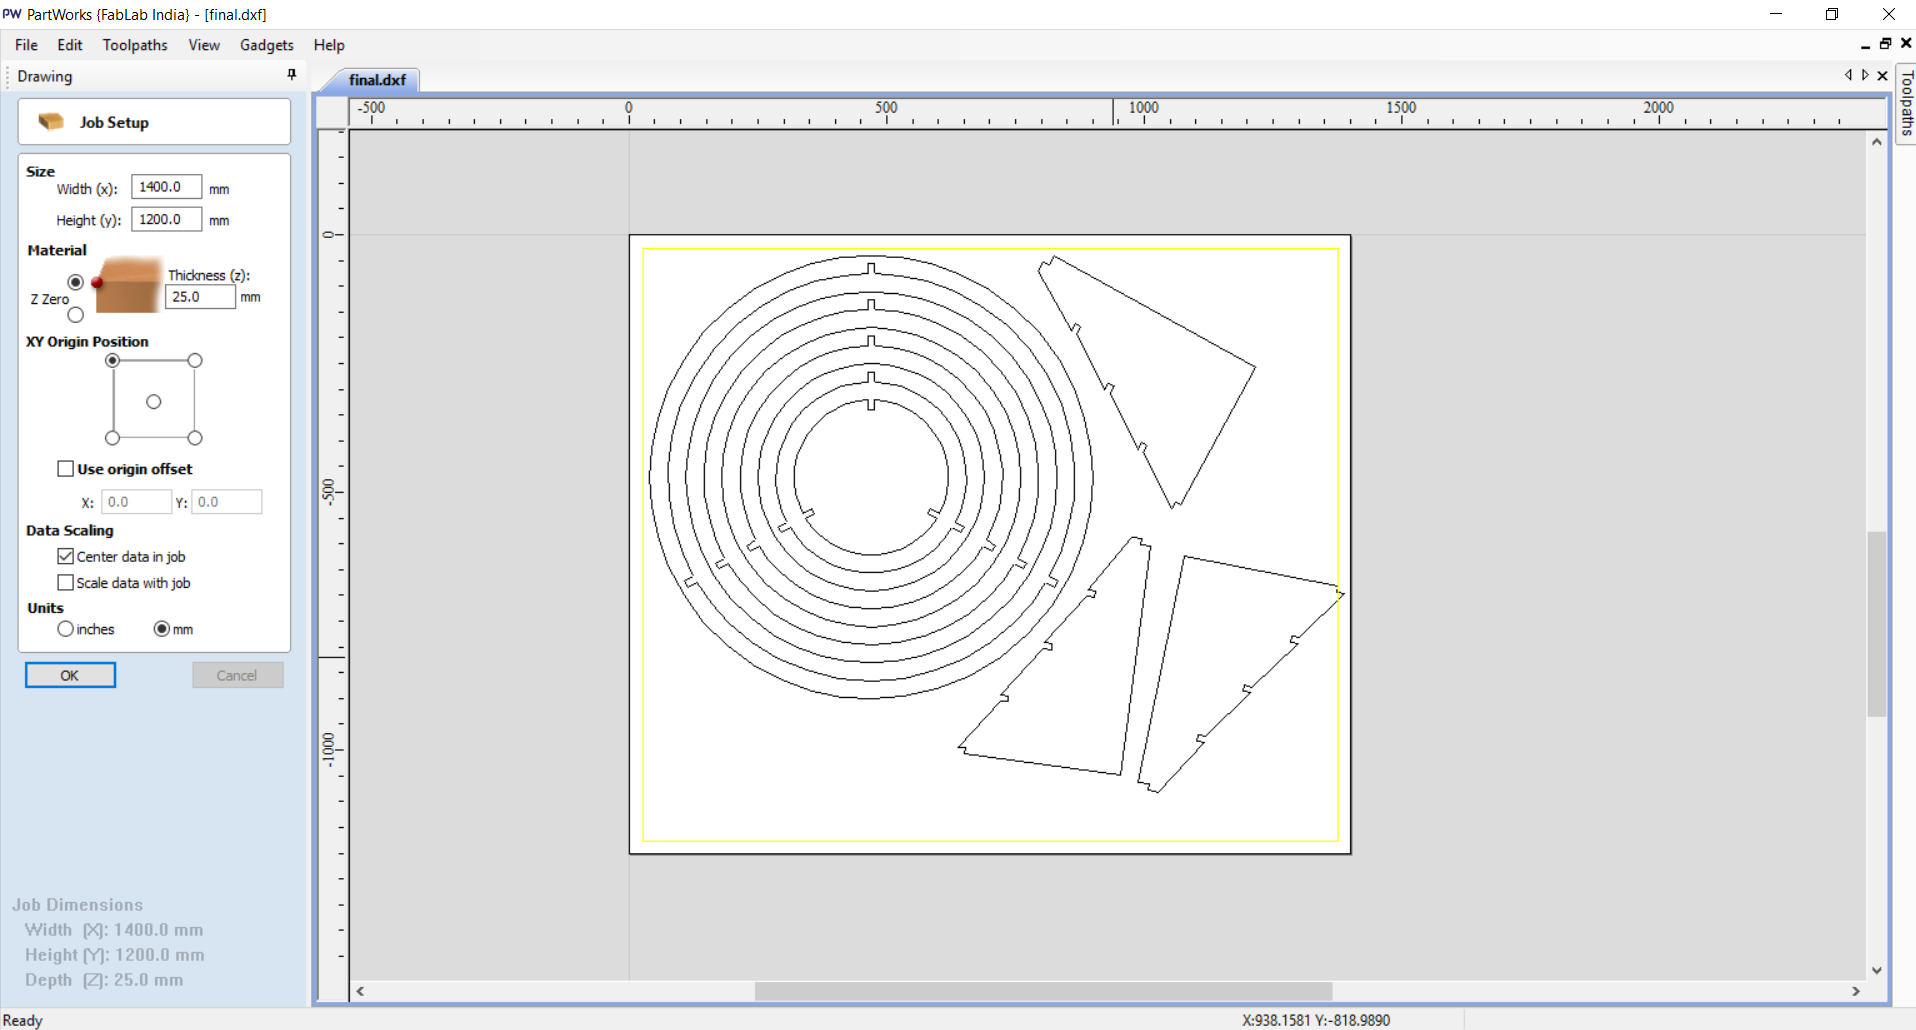Image resolution: width=1916 pixels, height=1030 pixels.
Task: Click the vertical scrollbar down arrow
Action: pos(1877,970)
